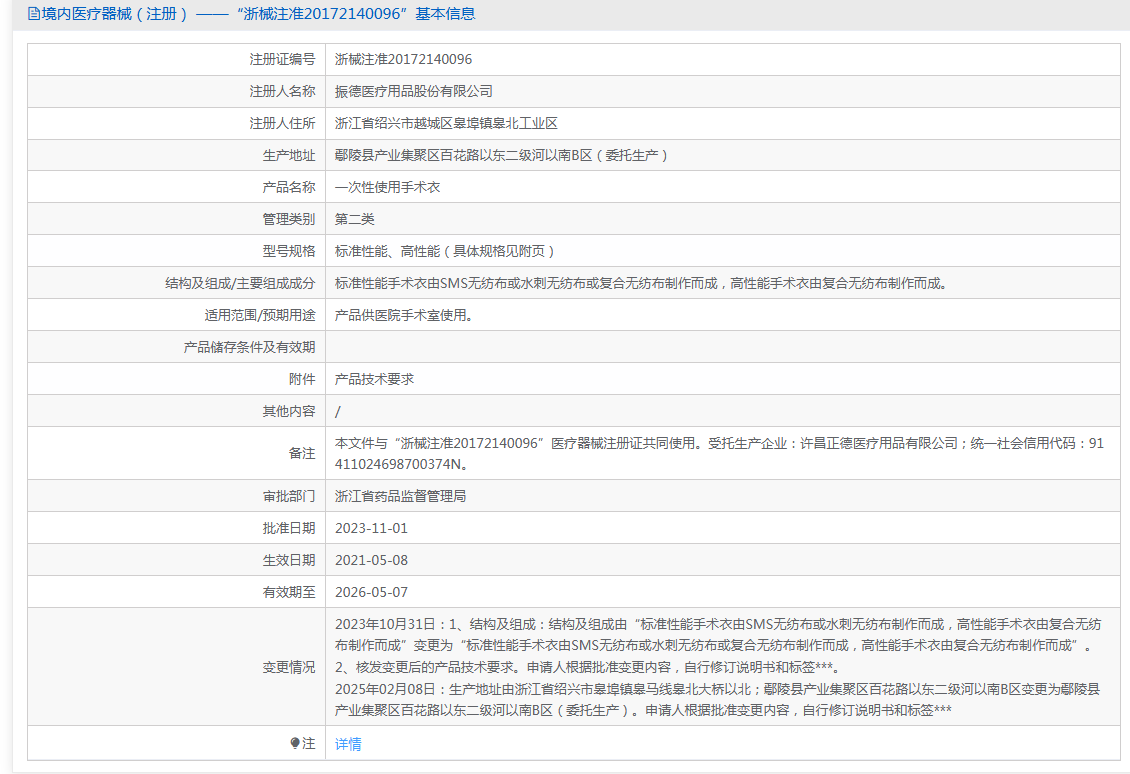Screen dimensions: 1130x774
Task: Click the document icon before the page title
Action: pos(34,14)
